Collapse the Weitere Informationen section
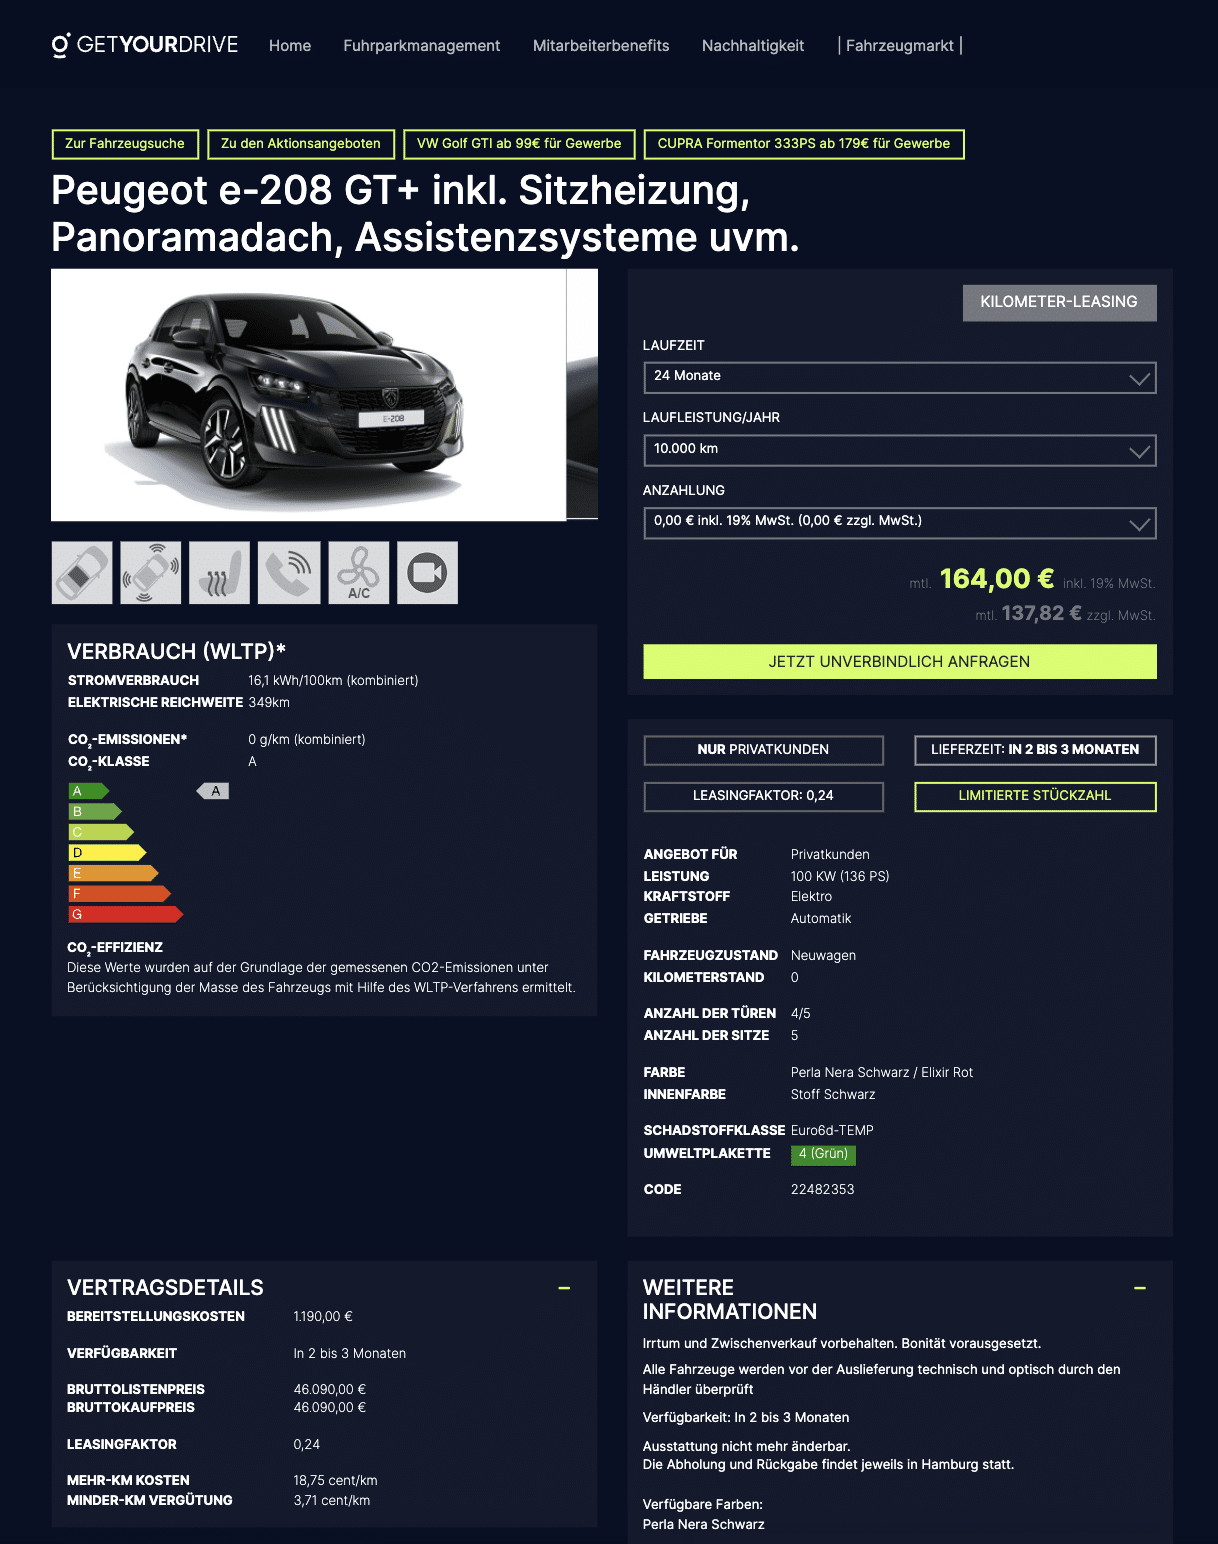This screenshot has height=1544, width=1218. pos(1140,1288)
